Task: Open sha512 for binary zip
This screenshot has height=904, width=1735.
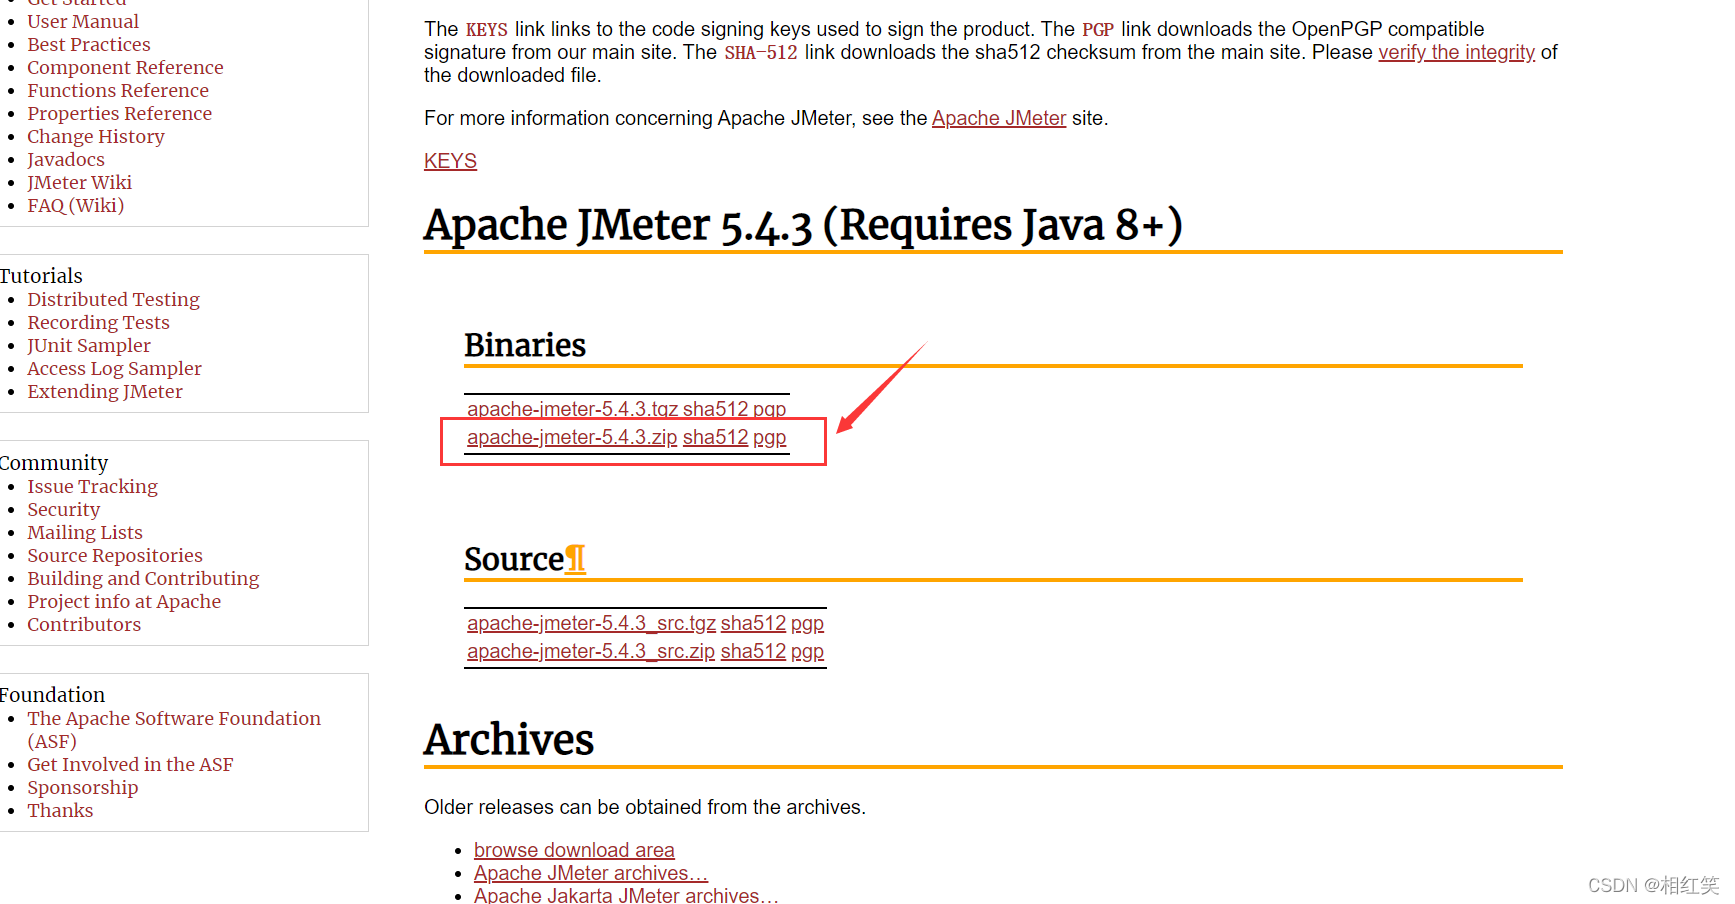Action: pyautogui.click(x=715, y=437)
